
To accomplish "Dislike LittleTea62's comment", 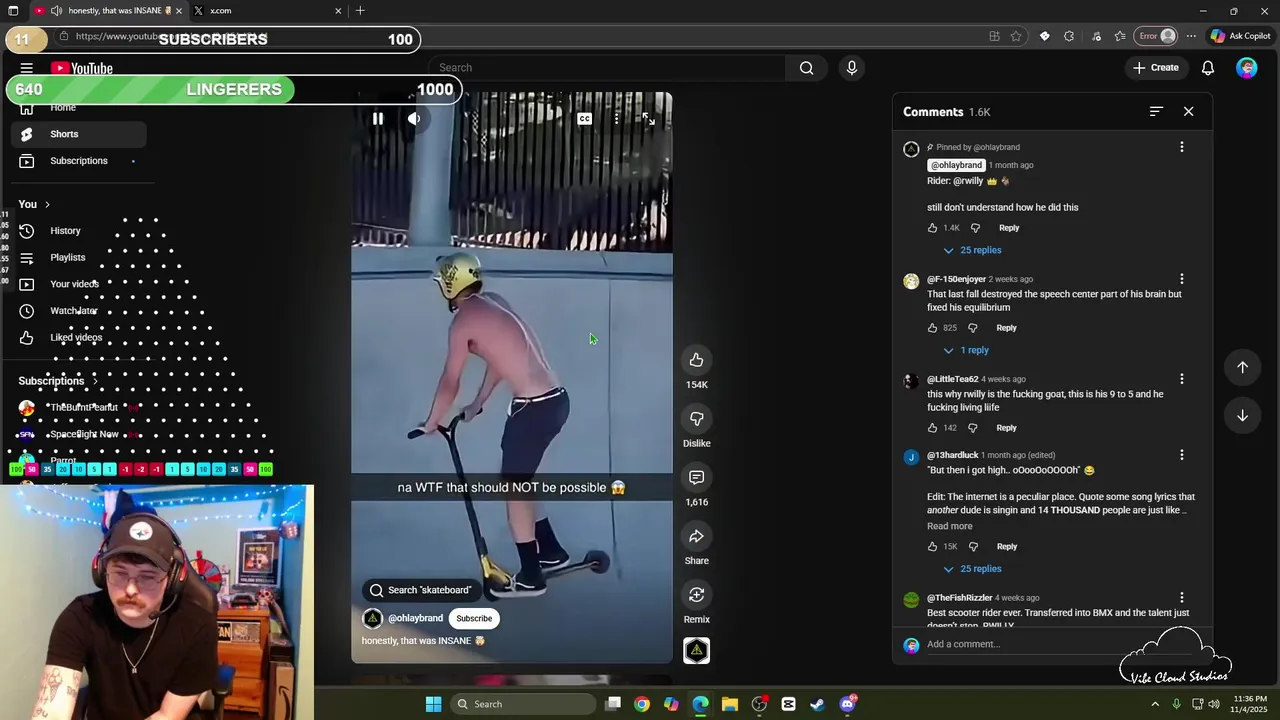I will tap(972, 428).
